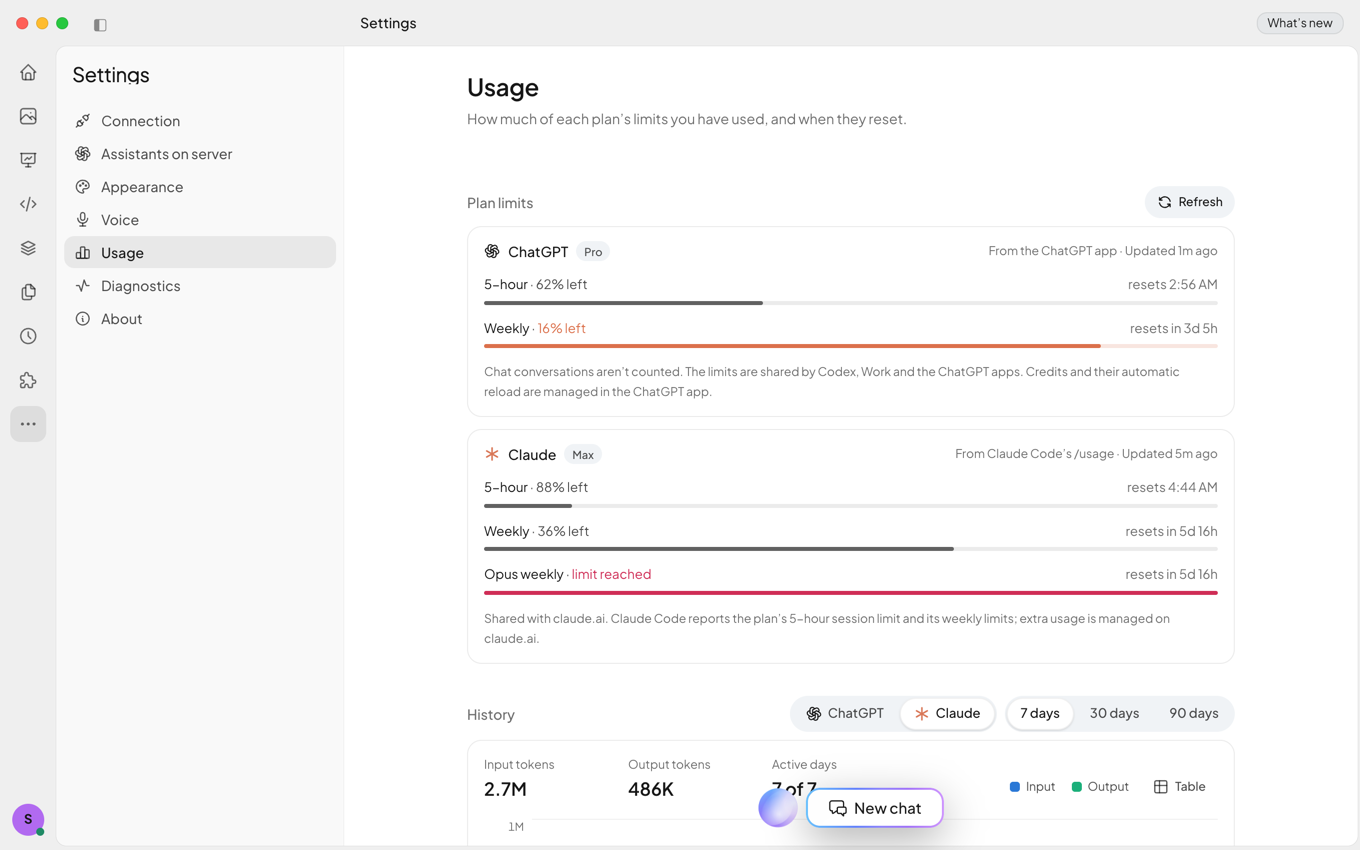The height and width of the screenshot is (850, 1360).
Task: Open the code brackets icon in the left rail
Action: pyautogui.click(x=28, y=204)
